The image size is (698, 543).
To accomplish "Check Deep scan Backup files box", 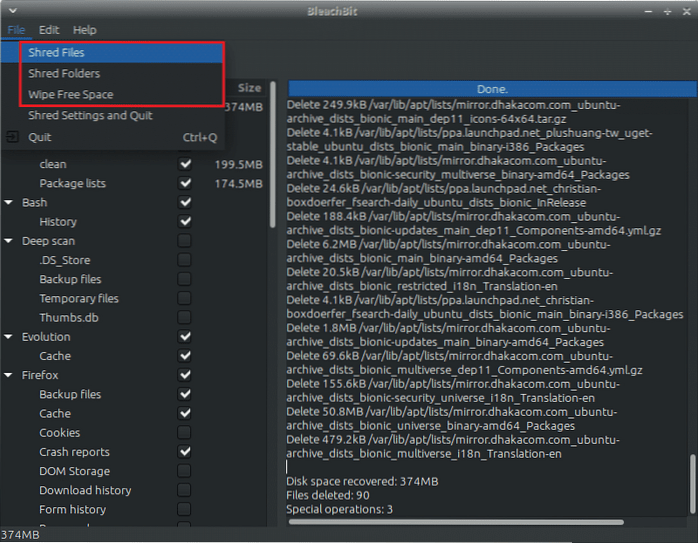I will click(185, 279).
